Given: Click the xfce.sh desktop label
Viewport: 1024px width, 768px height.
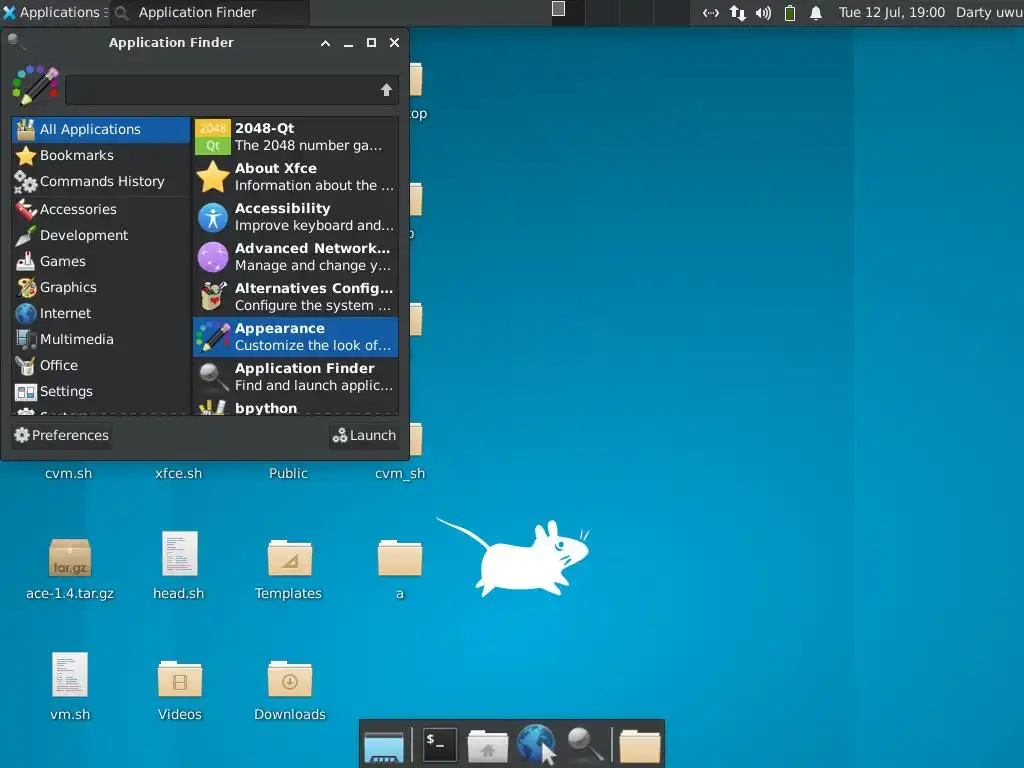Looking at the screenshot, I should click(178, 473).
